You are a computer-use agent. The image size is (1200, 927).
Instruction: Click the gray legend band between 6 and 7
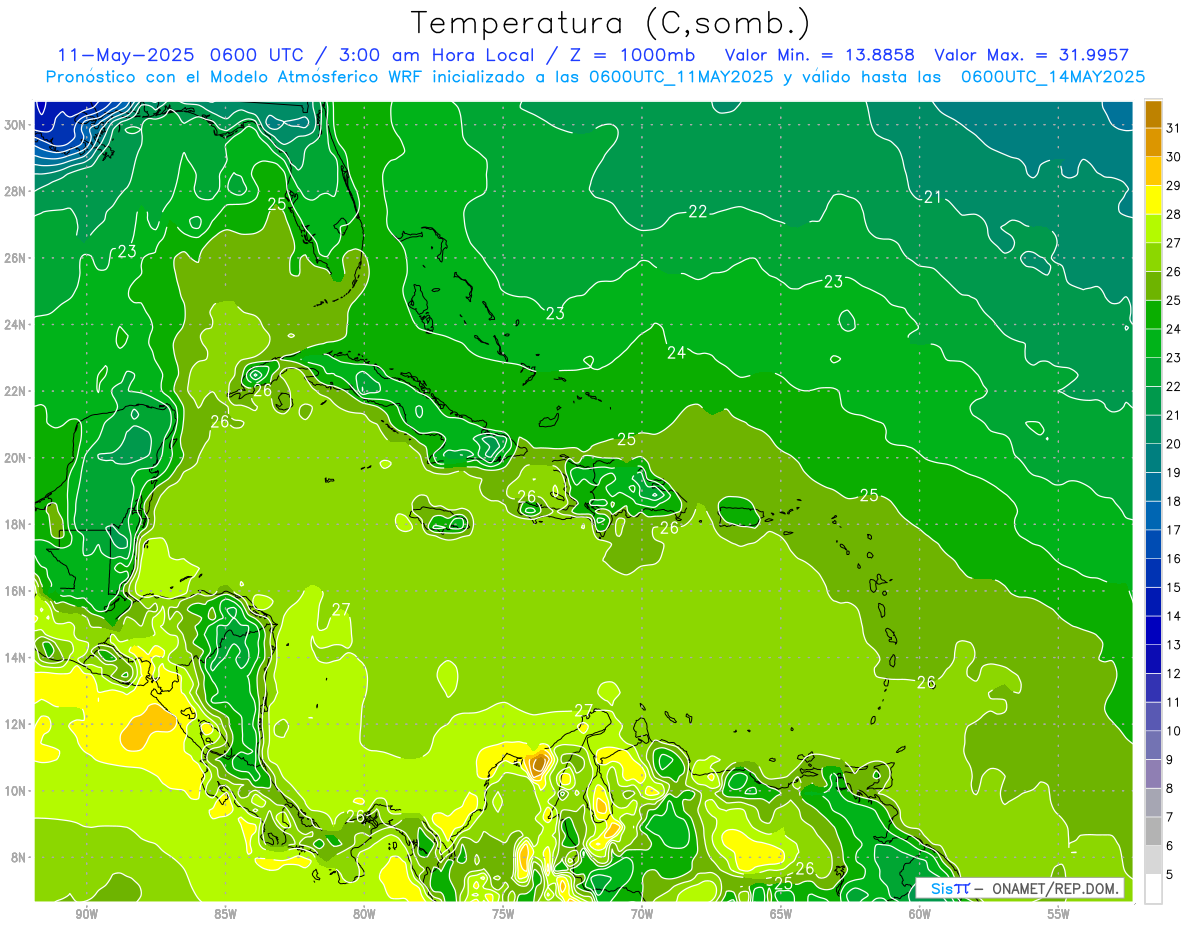point(1153,832)
